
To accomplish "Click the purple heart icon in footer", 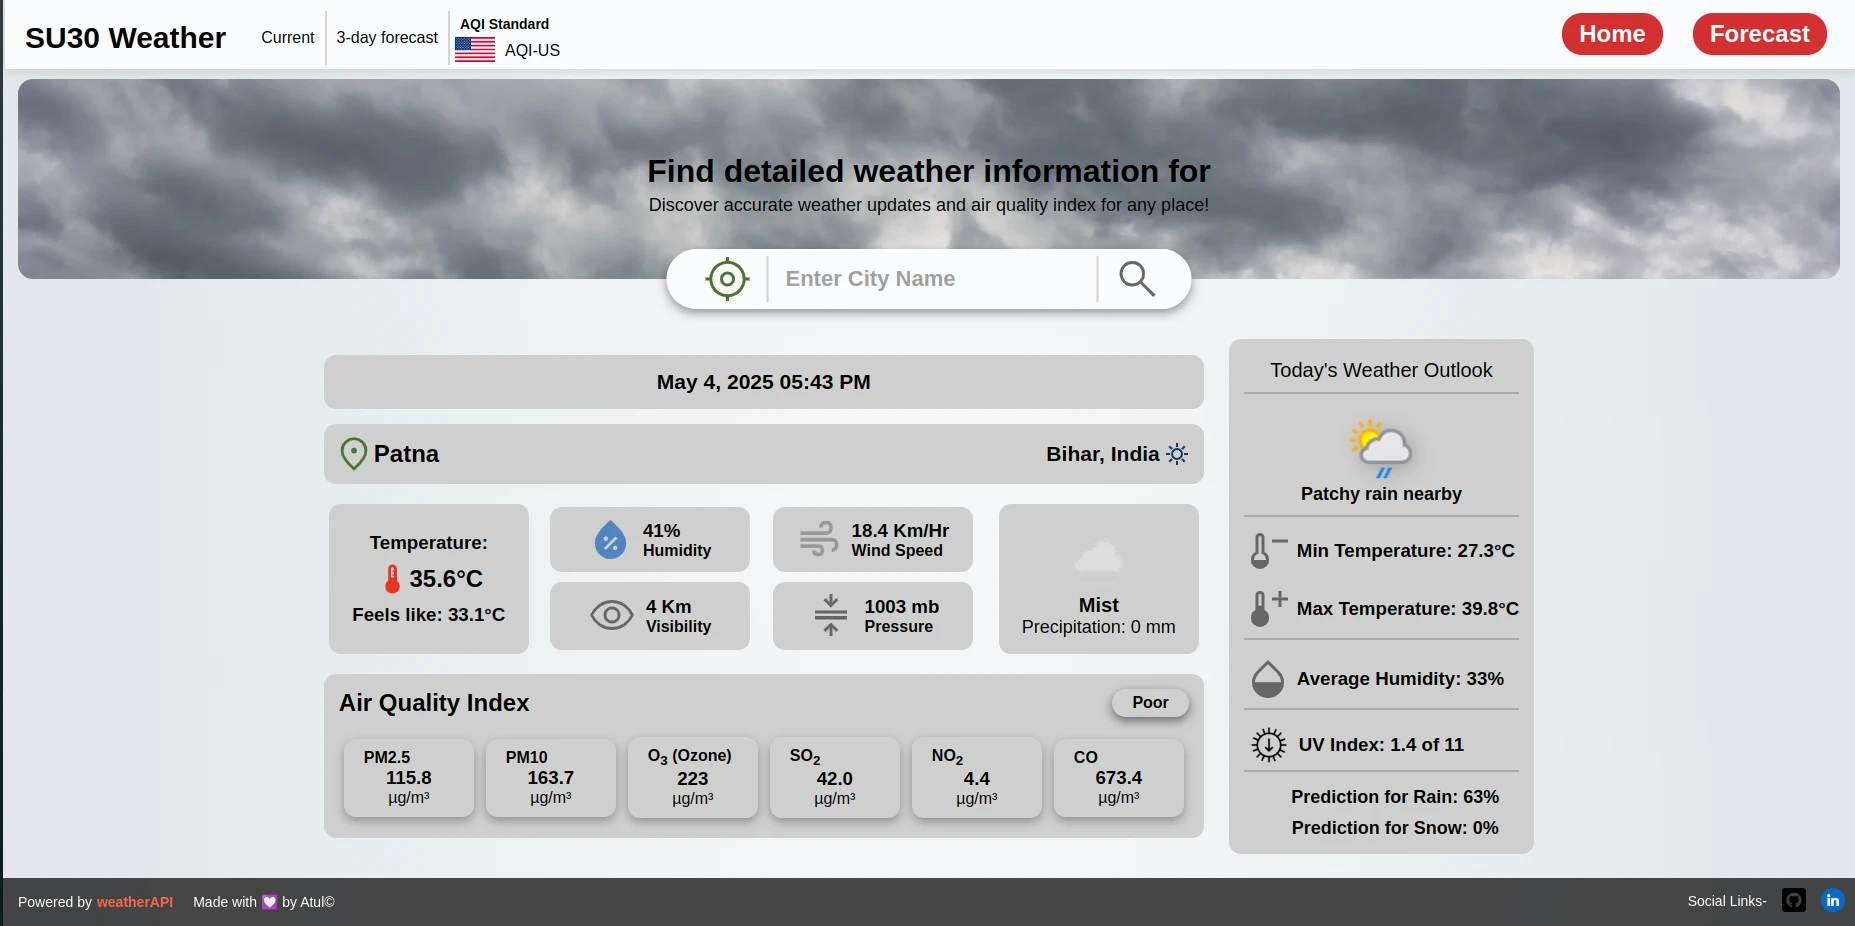I will 269,902.
